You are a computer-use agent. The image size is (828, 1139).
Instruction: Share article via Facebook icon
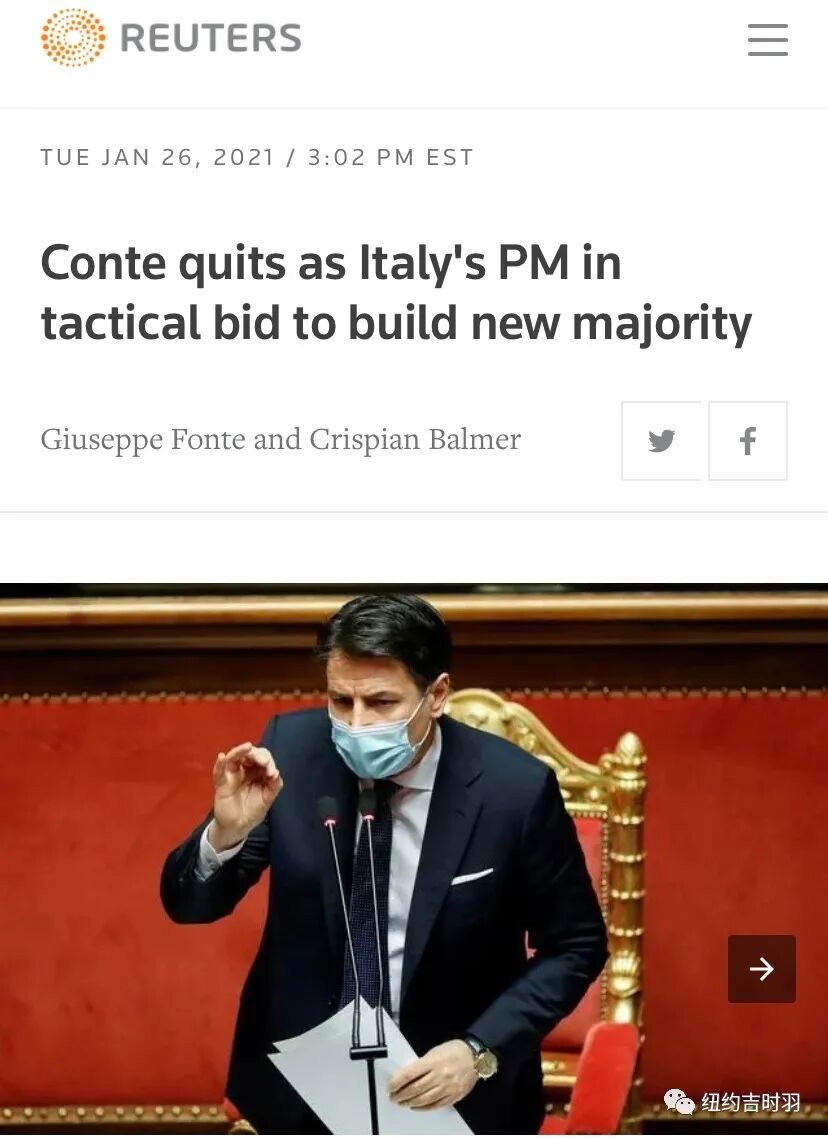tap(747, 440)
